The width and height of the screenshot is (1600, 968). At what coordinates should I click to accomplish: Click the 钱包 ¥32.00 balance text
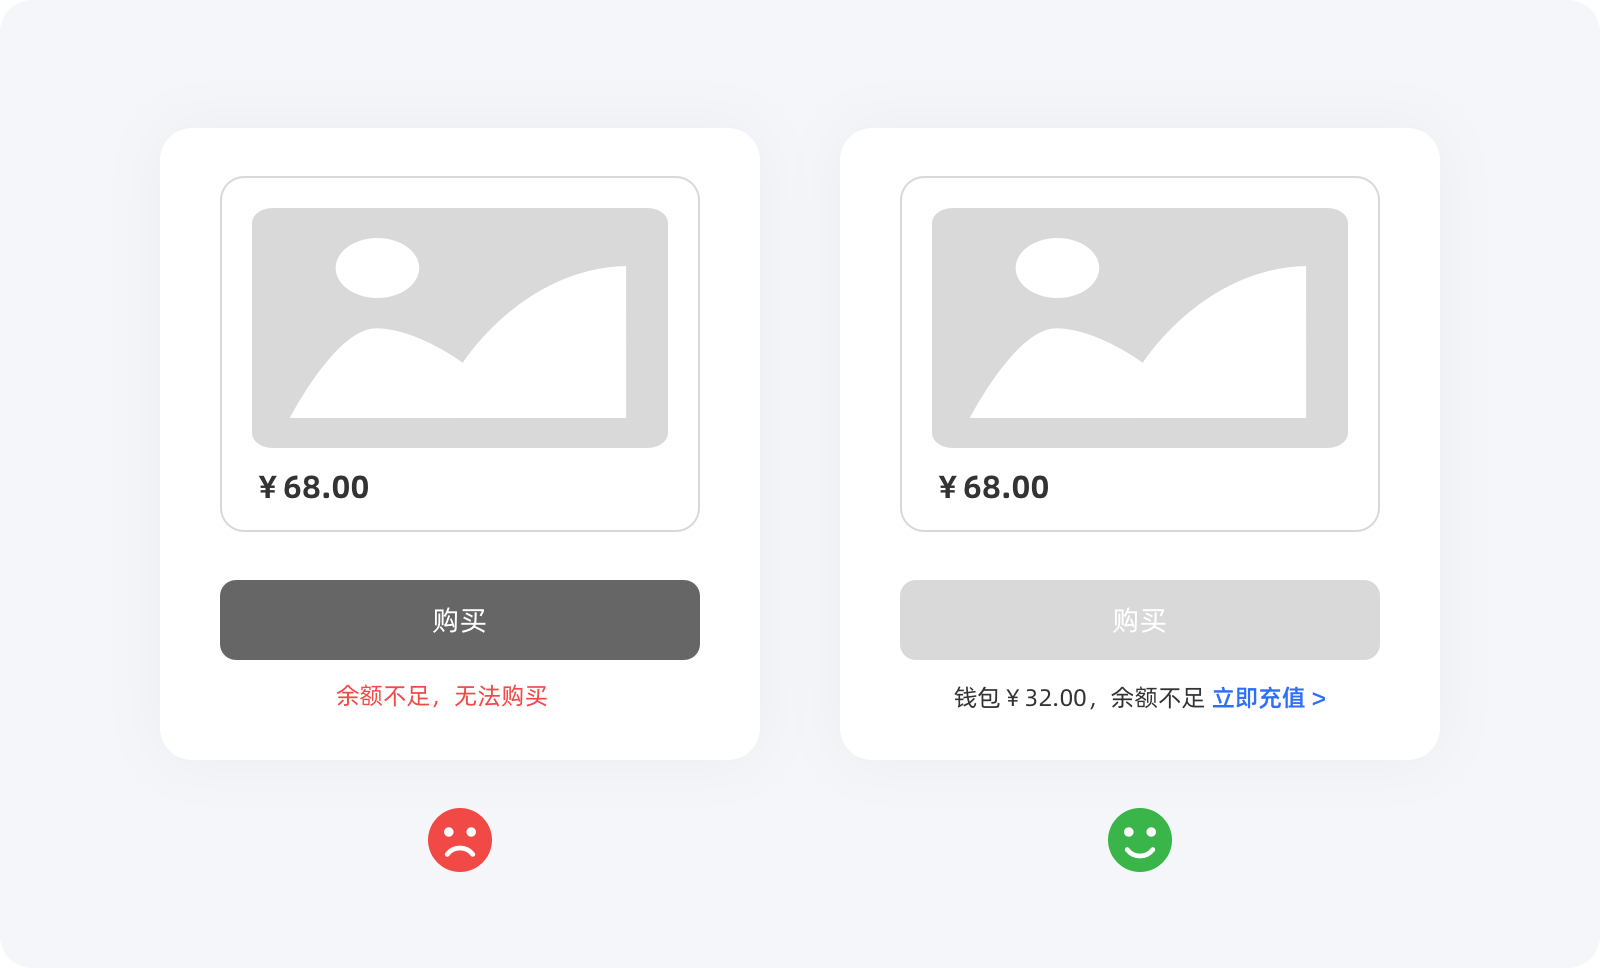(x=1020, y=698)
